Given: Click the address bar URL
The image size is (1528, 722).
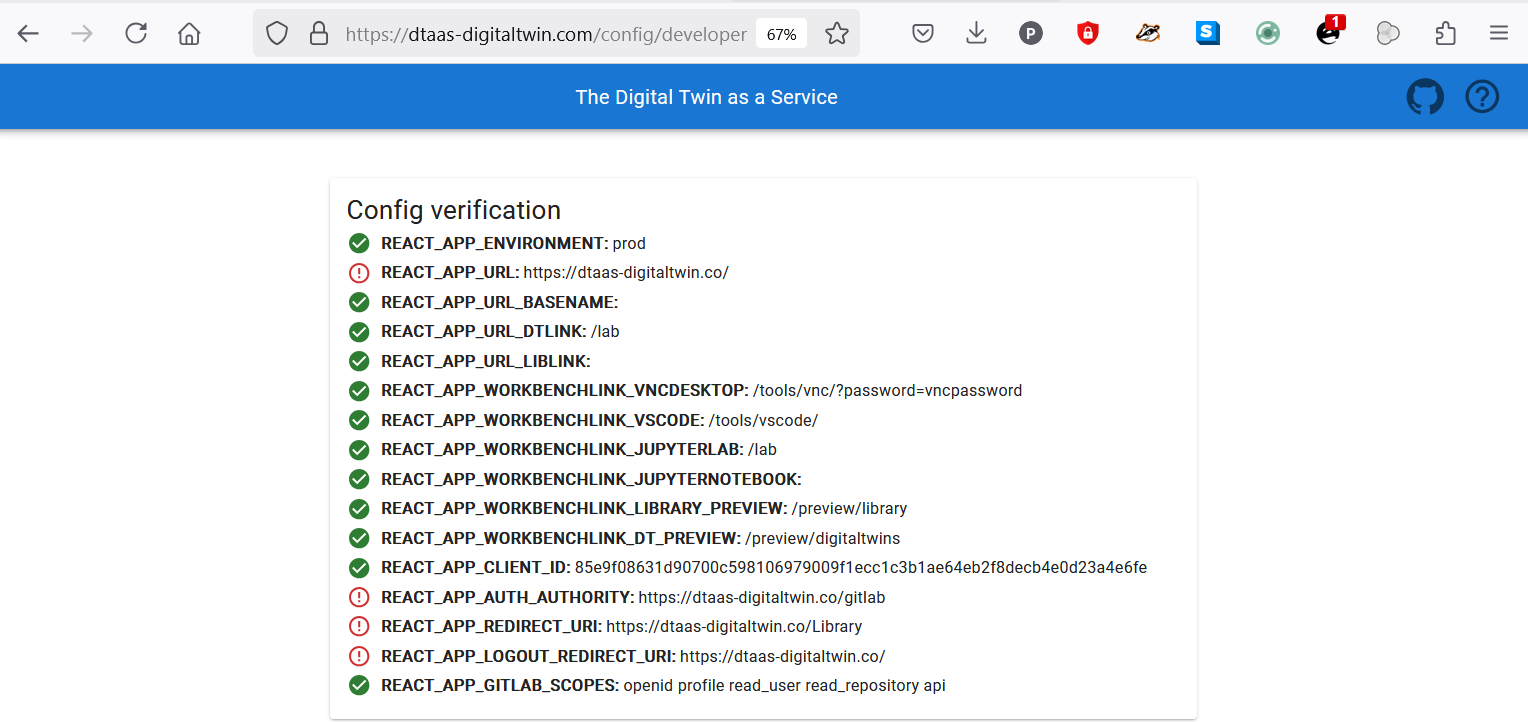Looking at the screenshot, I should (x=545, y=32).
